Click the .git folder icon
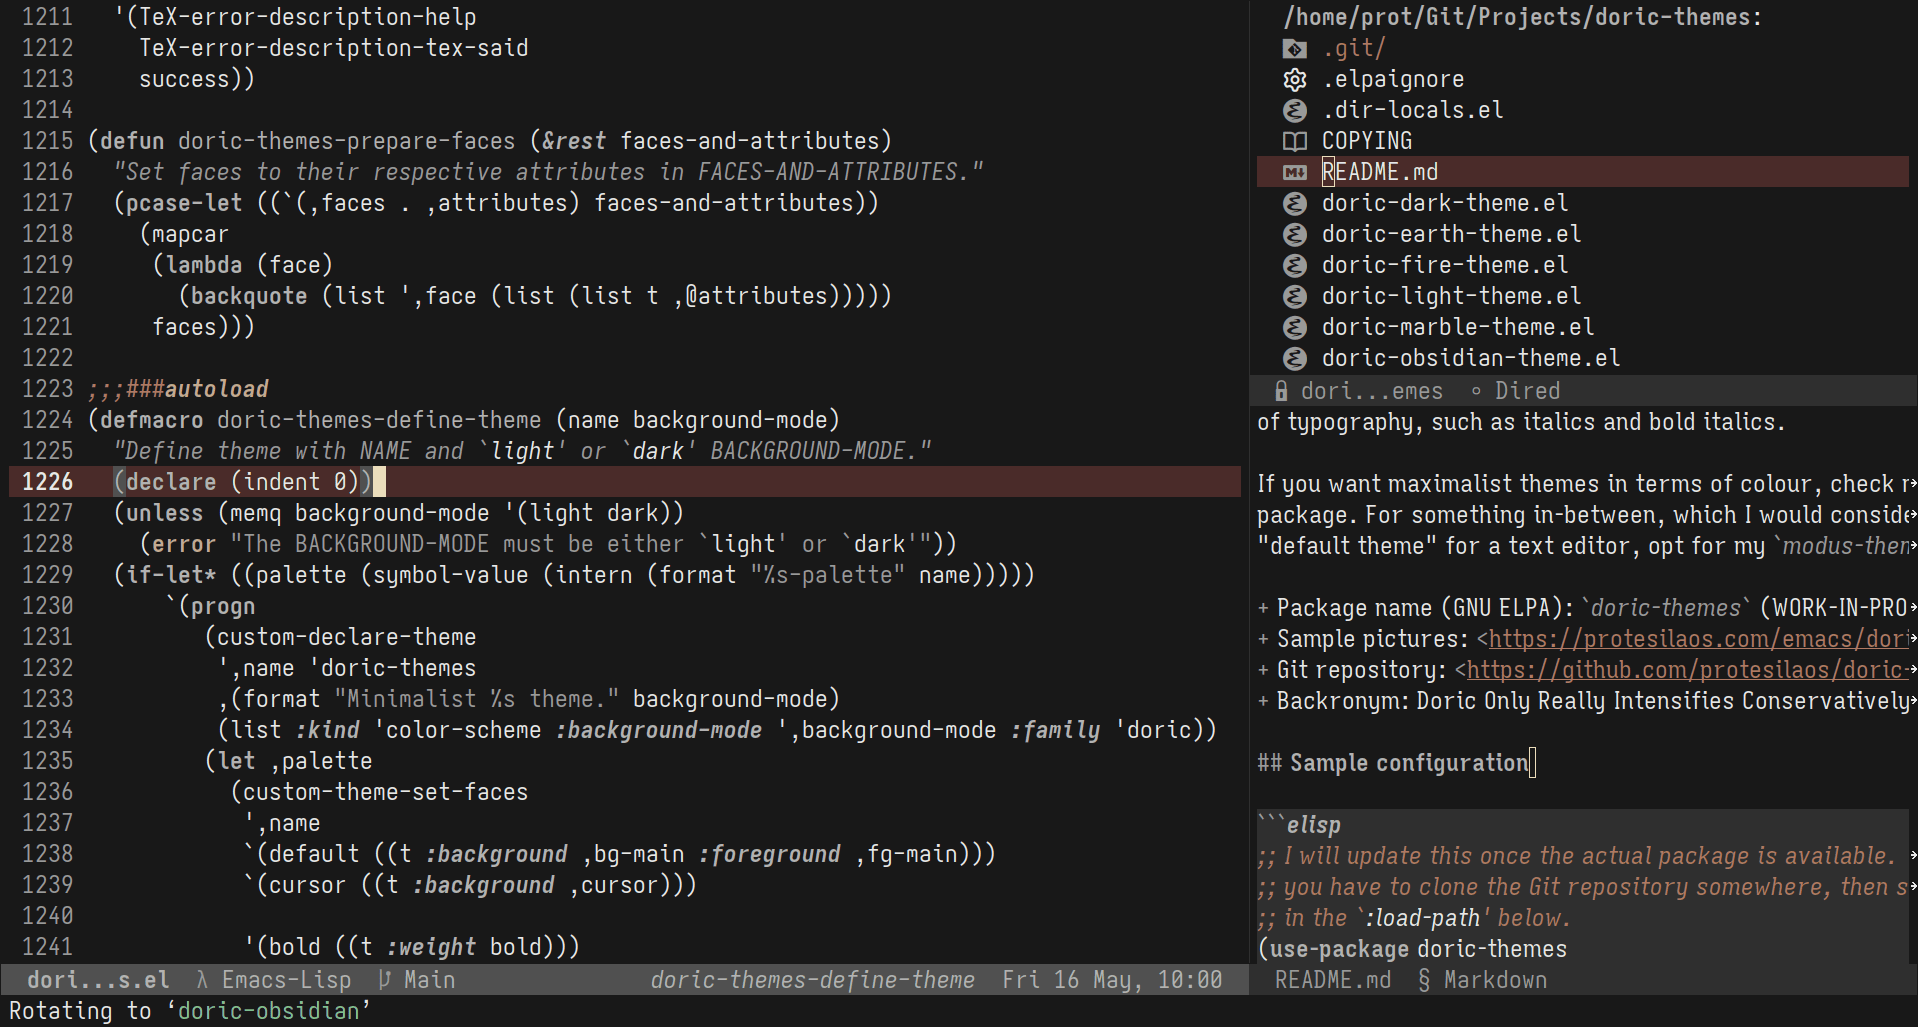 click(x=1294, y=48)
